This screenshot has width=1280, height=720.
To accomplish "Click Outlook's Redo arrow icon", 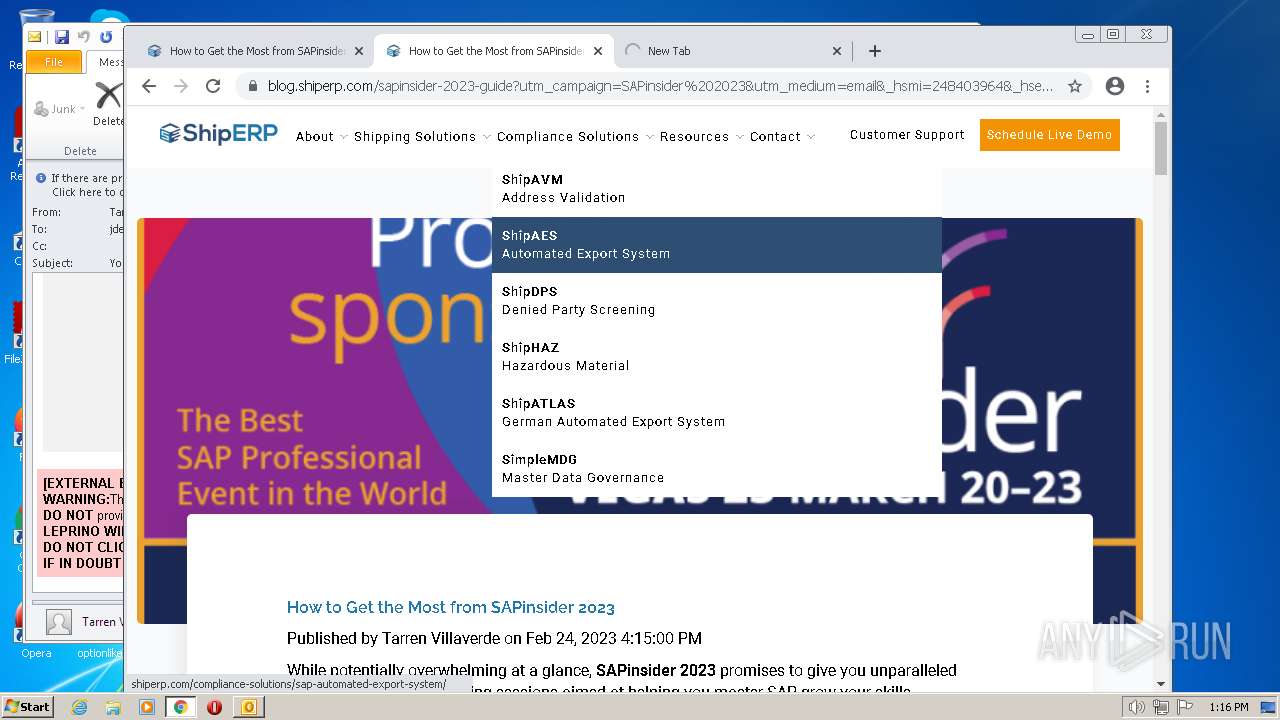I will [106, 37].
